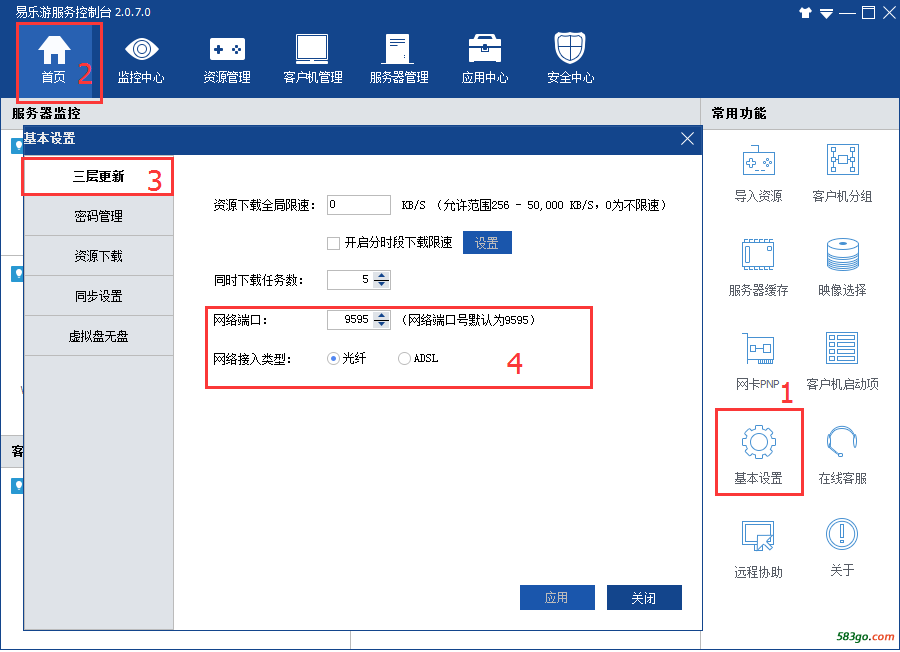Switch to 密码管理 tab
Screen dimensions: 900x652
(x=99, y=216)
